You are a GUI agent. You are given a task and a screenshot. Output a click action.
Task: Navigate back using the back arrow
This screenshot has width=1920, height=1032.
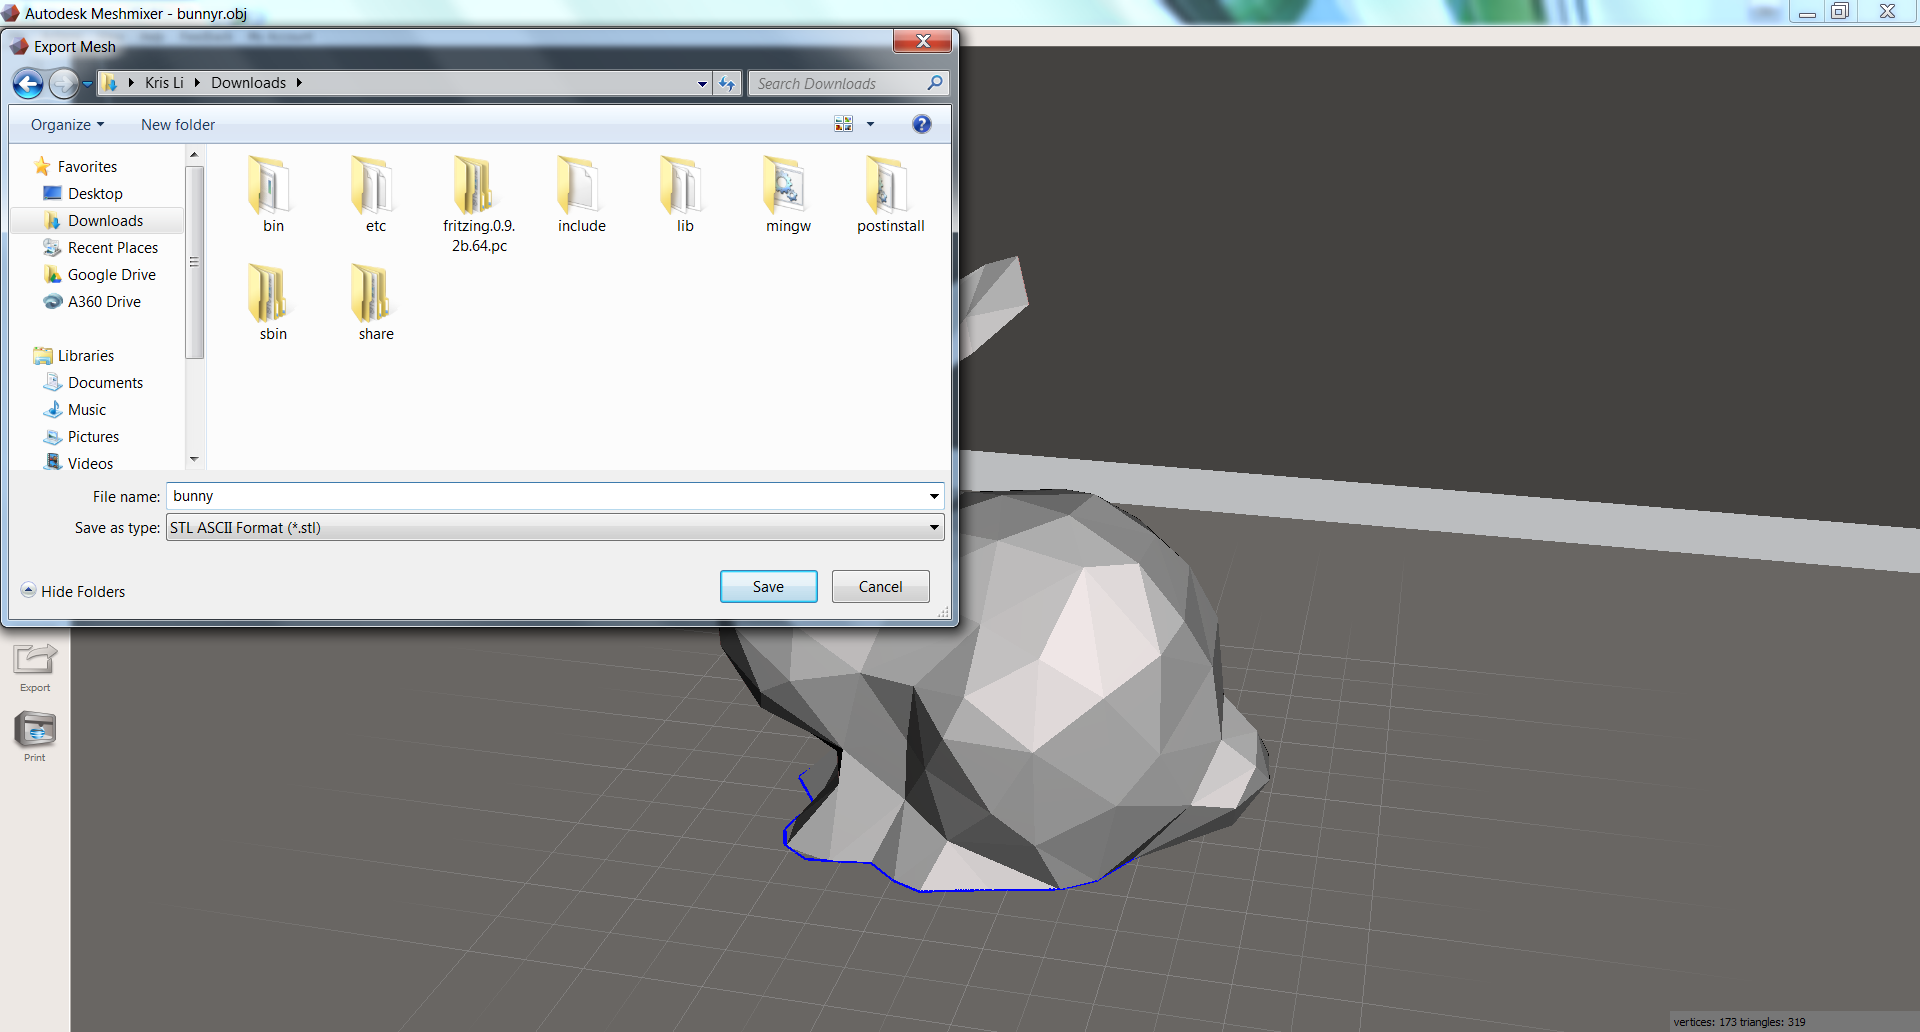(27, 84)
